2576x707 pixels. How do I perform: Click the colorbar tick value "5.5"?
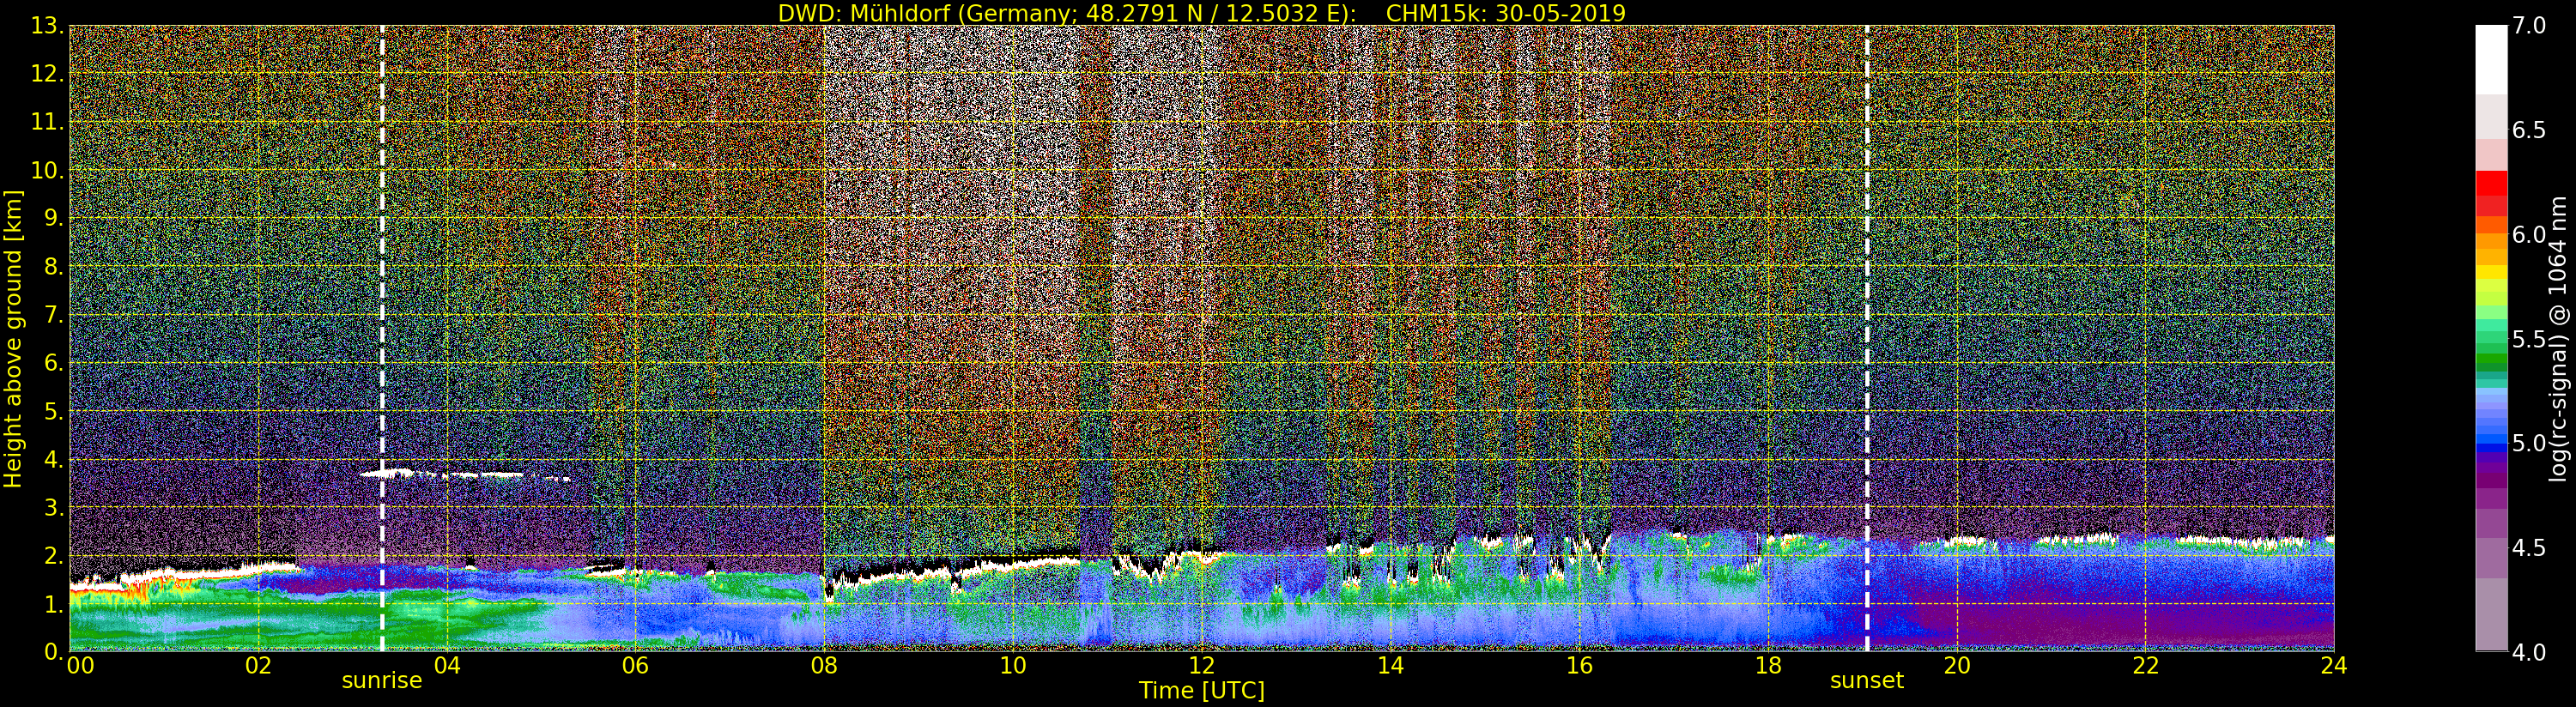pyautogui.click(x=2529, y=339)
